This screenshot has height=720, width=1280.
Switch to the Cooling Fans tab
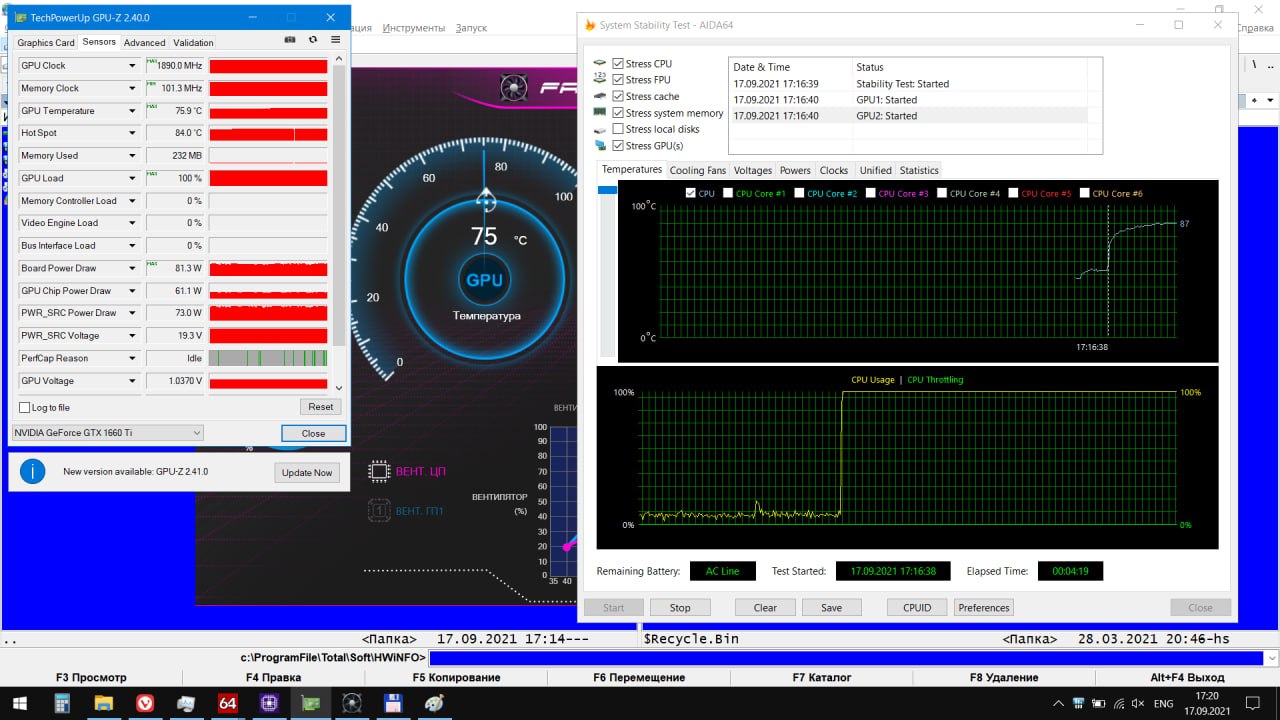pyautogui.click(x=697, y=170)
